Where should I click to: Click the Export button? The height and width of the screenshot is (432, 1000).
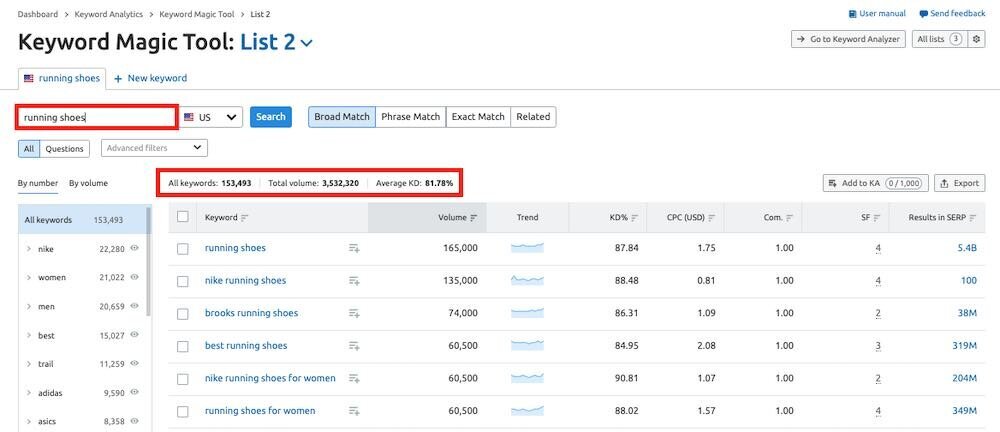pyautogui.click(x=960, y=183)
